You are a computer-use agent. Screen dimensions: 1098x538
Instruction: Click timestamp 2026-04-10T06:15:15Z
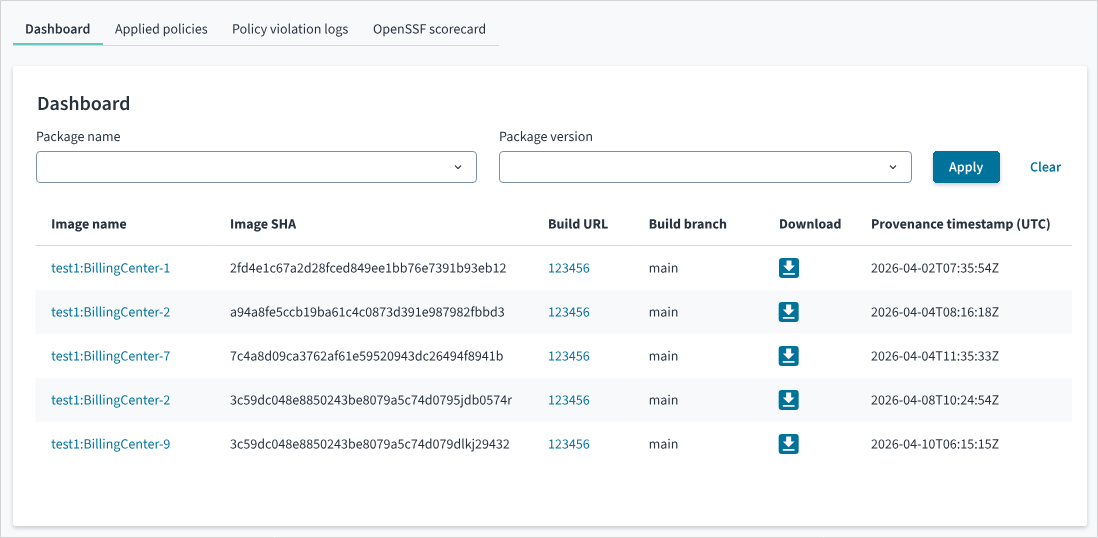(935, 444)
